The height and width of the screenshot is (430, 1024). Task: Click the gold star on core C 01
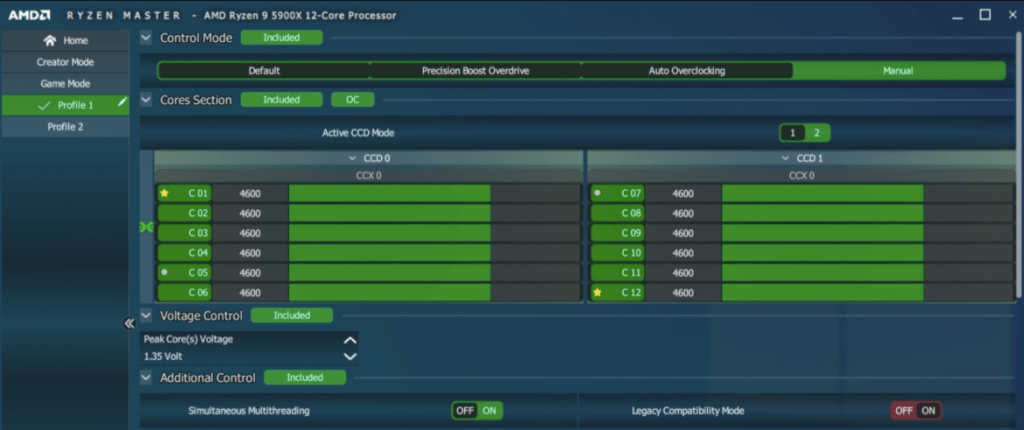[165, 193]
